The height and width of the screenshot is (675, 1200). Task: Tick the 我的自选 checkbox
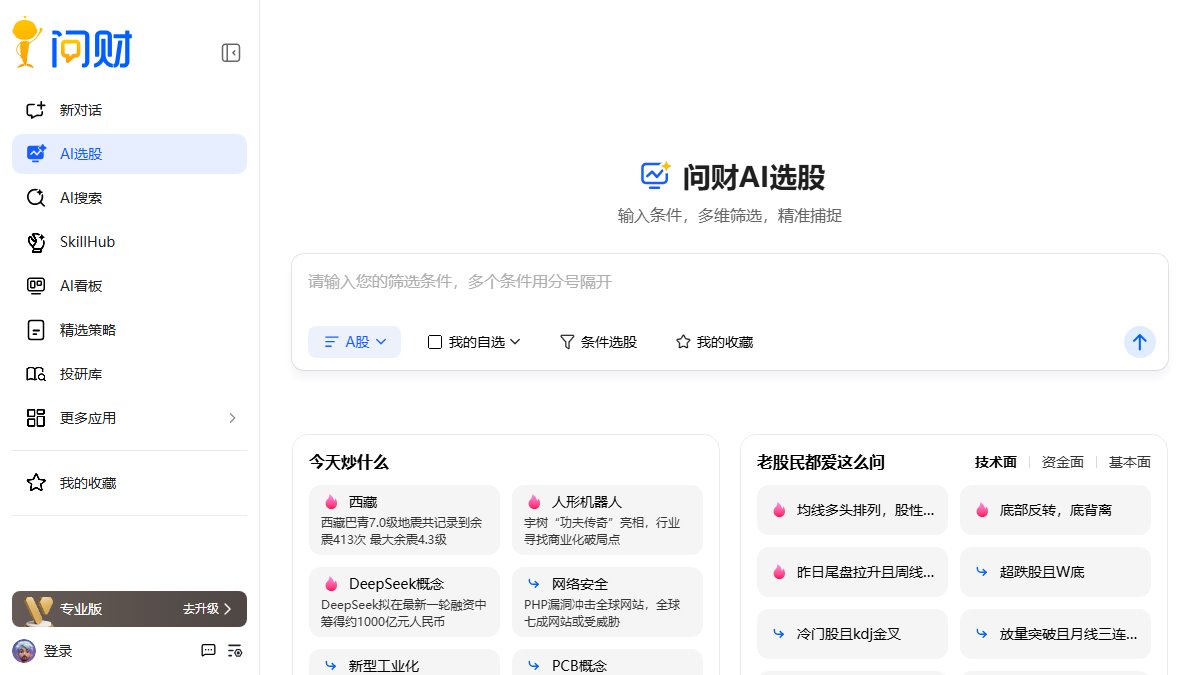[435, 342]
